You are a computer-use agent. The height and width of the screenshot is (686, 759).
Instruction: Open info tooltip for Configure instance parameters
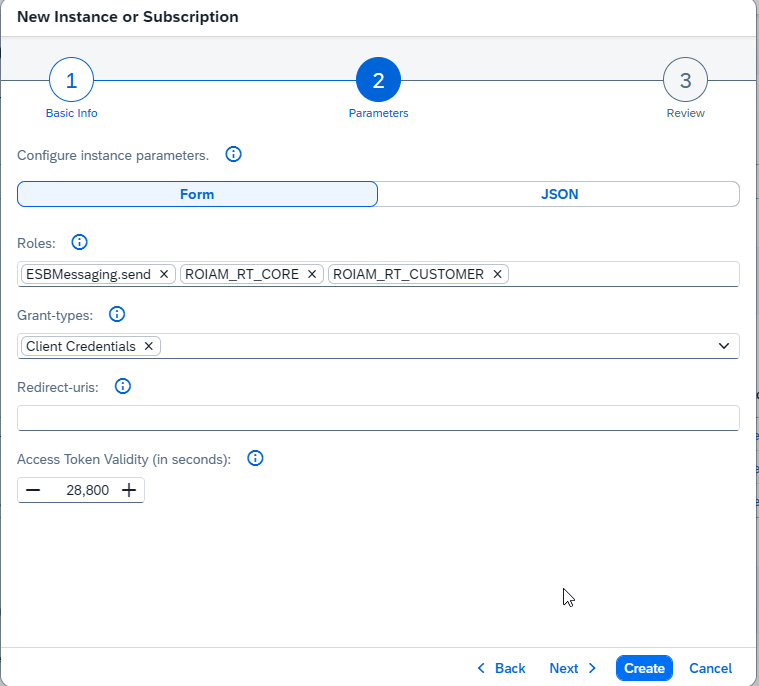click(233, 154)
